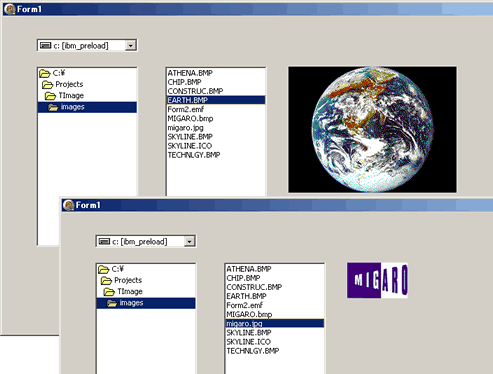Select the Projects folder icon in back window
The image size is (493, 374).
click(x=48, y=84)
